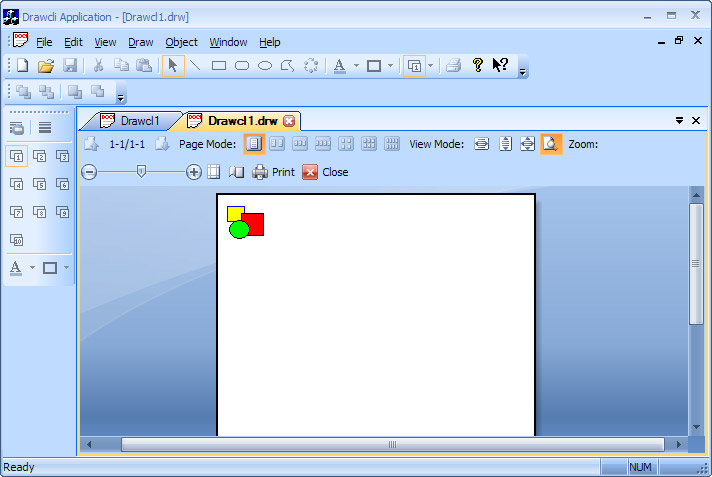Open the Draw menu
712x477 pixels.
tap(141, 42)
